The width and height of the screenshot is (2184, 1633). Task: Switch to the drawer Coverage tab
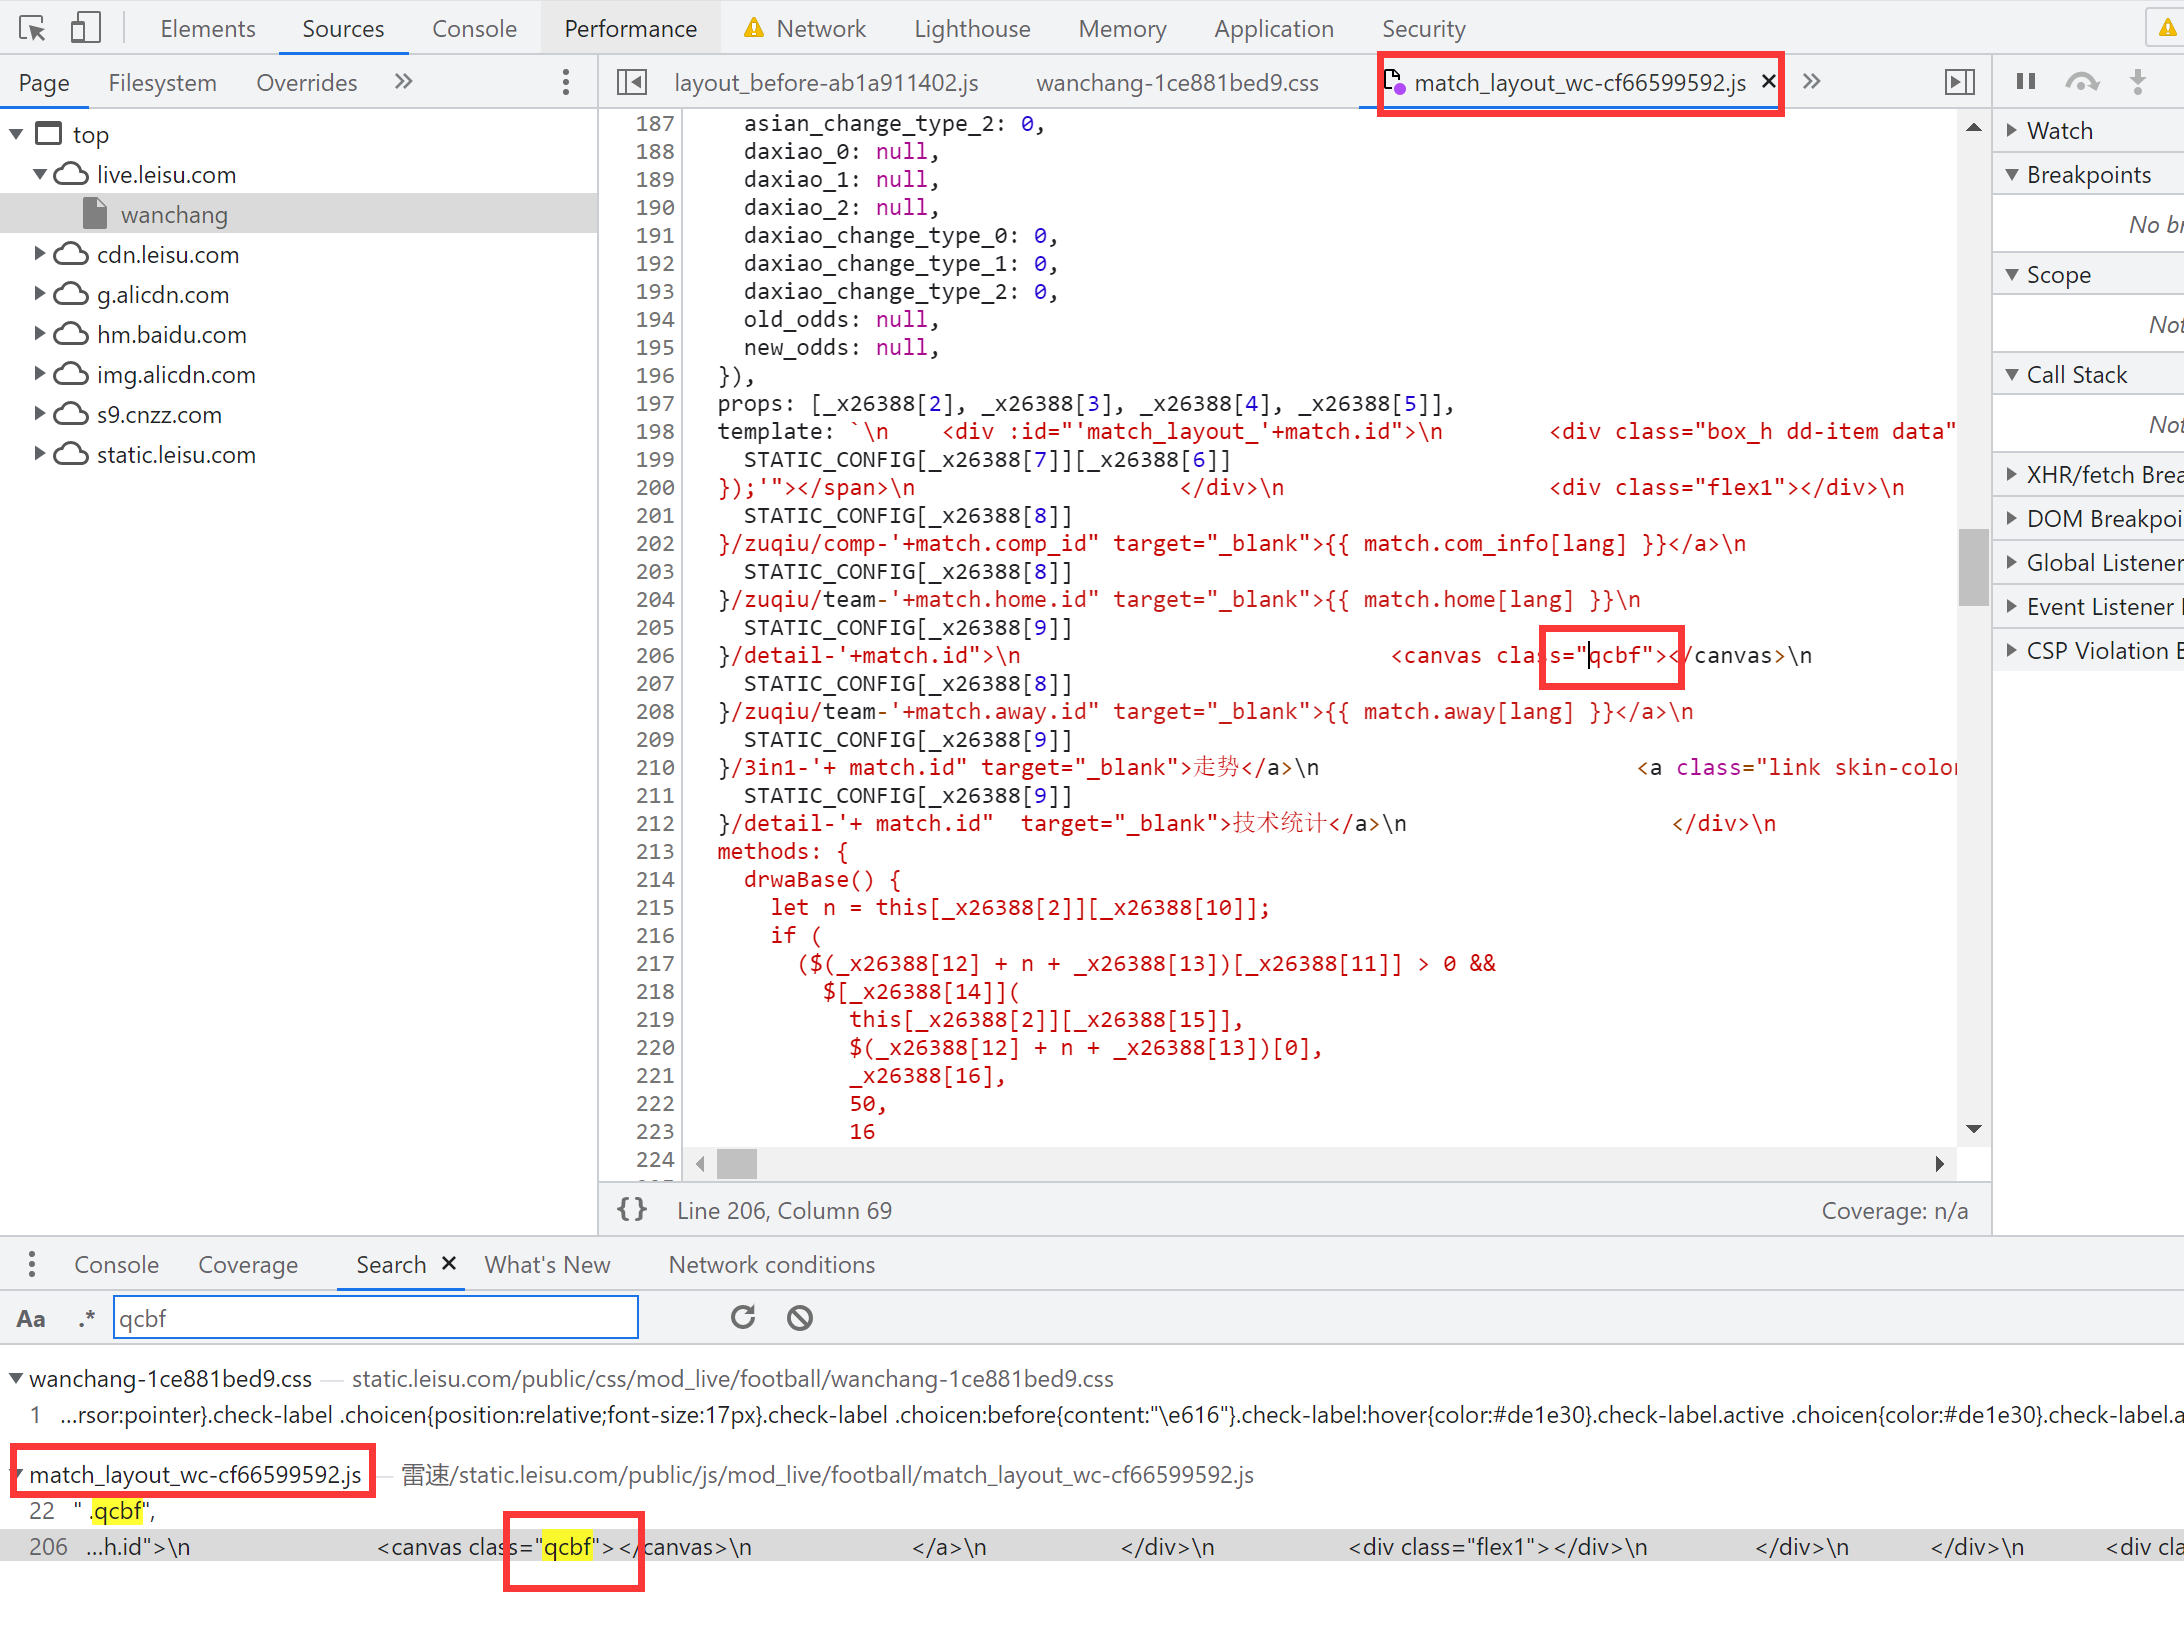pyautogui.click(x=248, y=1264)
